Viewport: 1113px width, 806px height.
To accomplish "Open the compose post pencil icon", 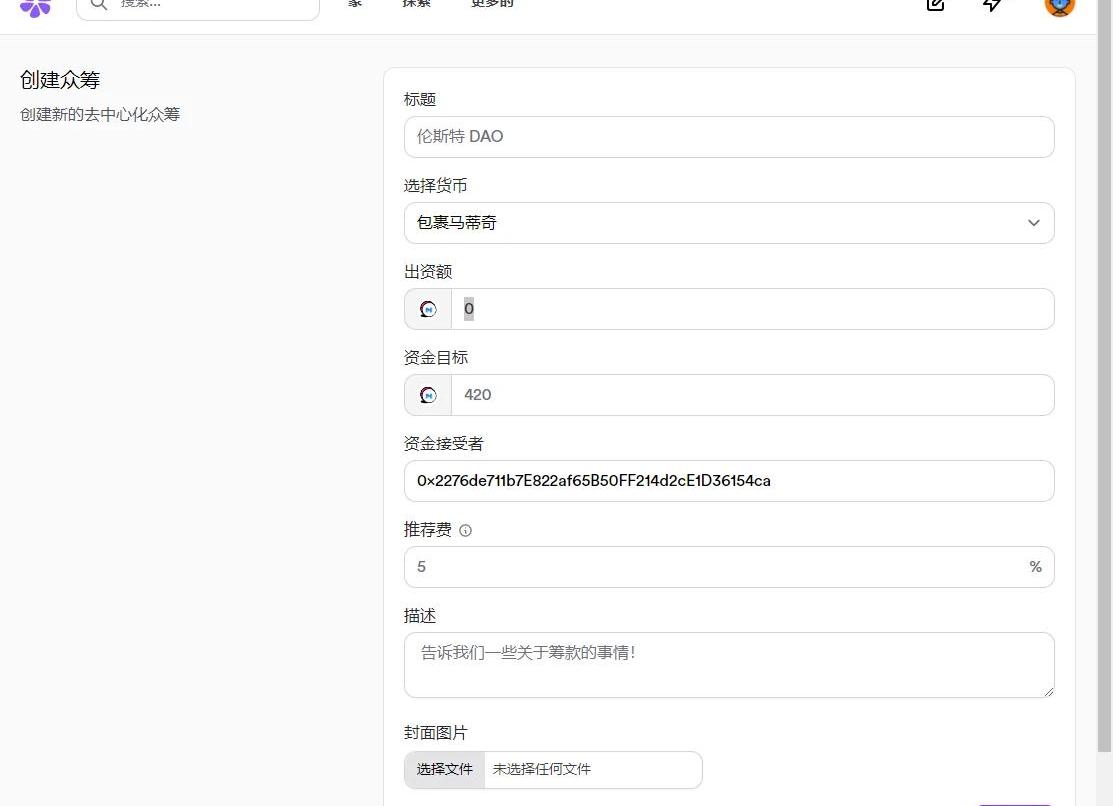I will (x=935, y=5).
